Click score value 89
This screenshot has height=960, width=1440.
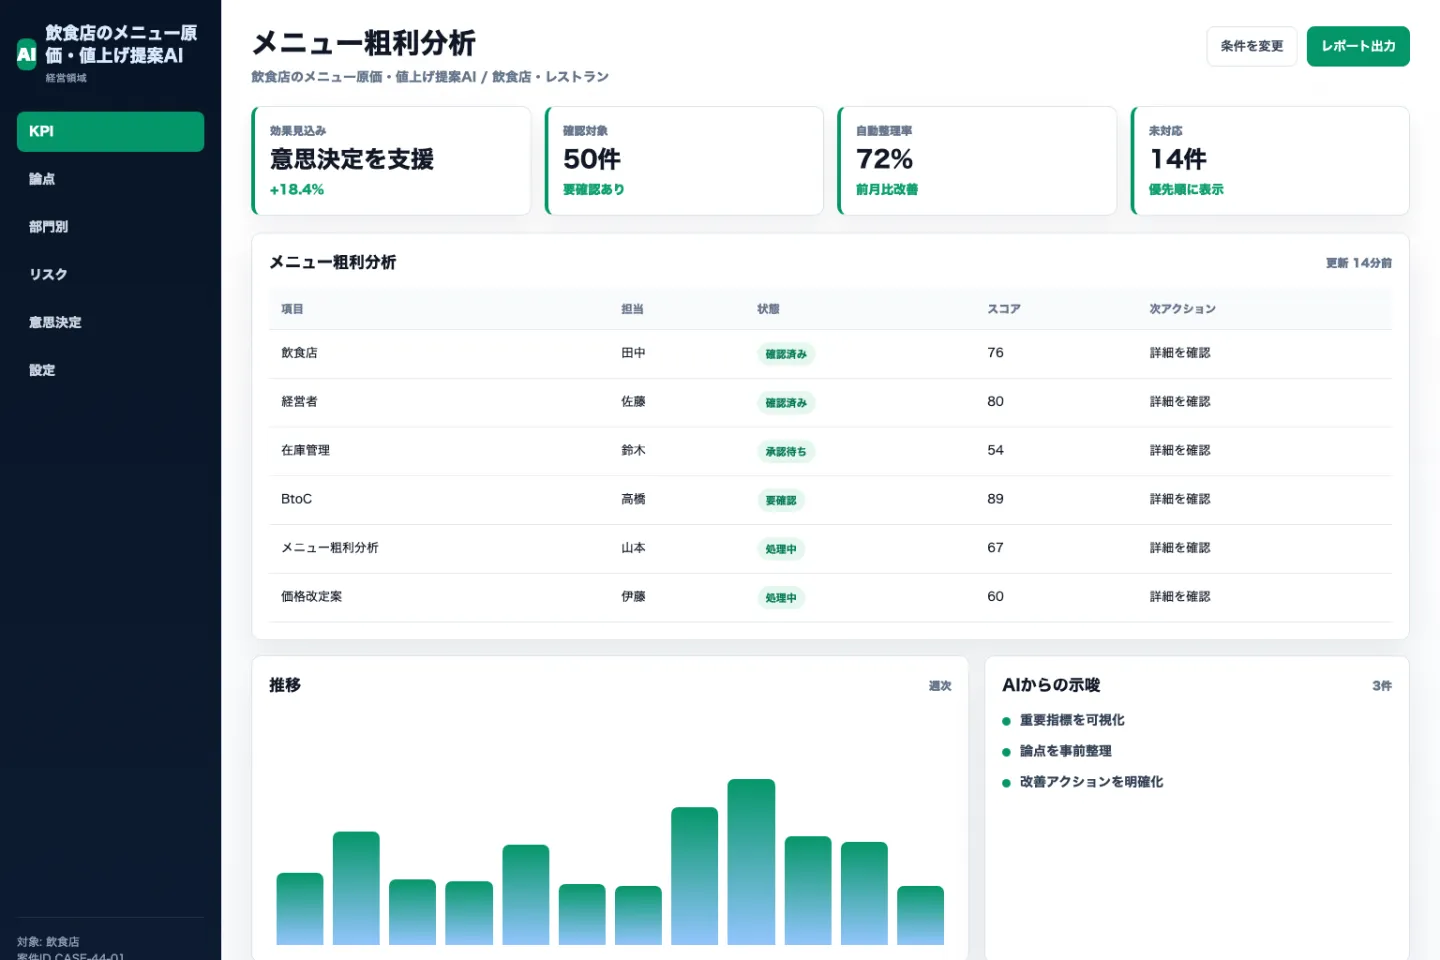(995, 499)
